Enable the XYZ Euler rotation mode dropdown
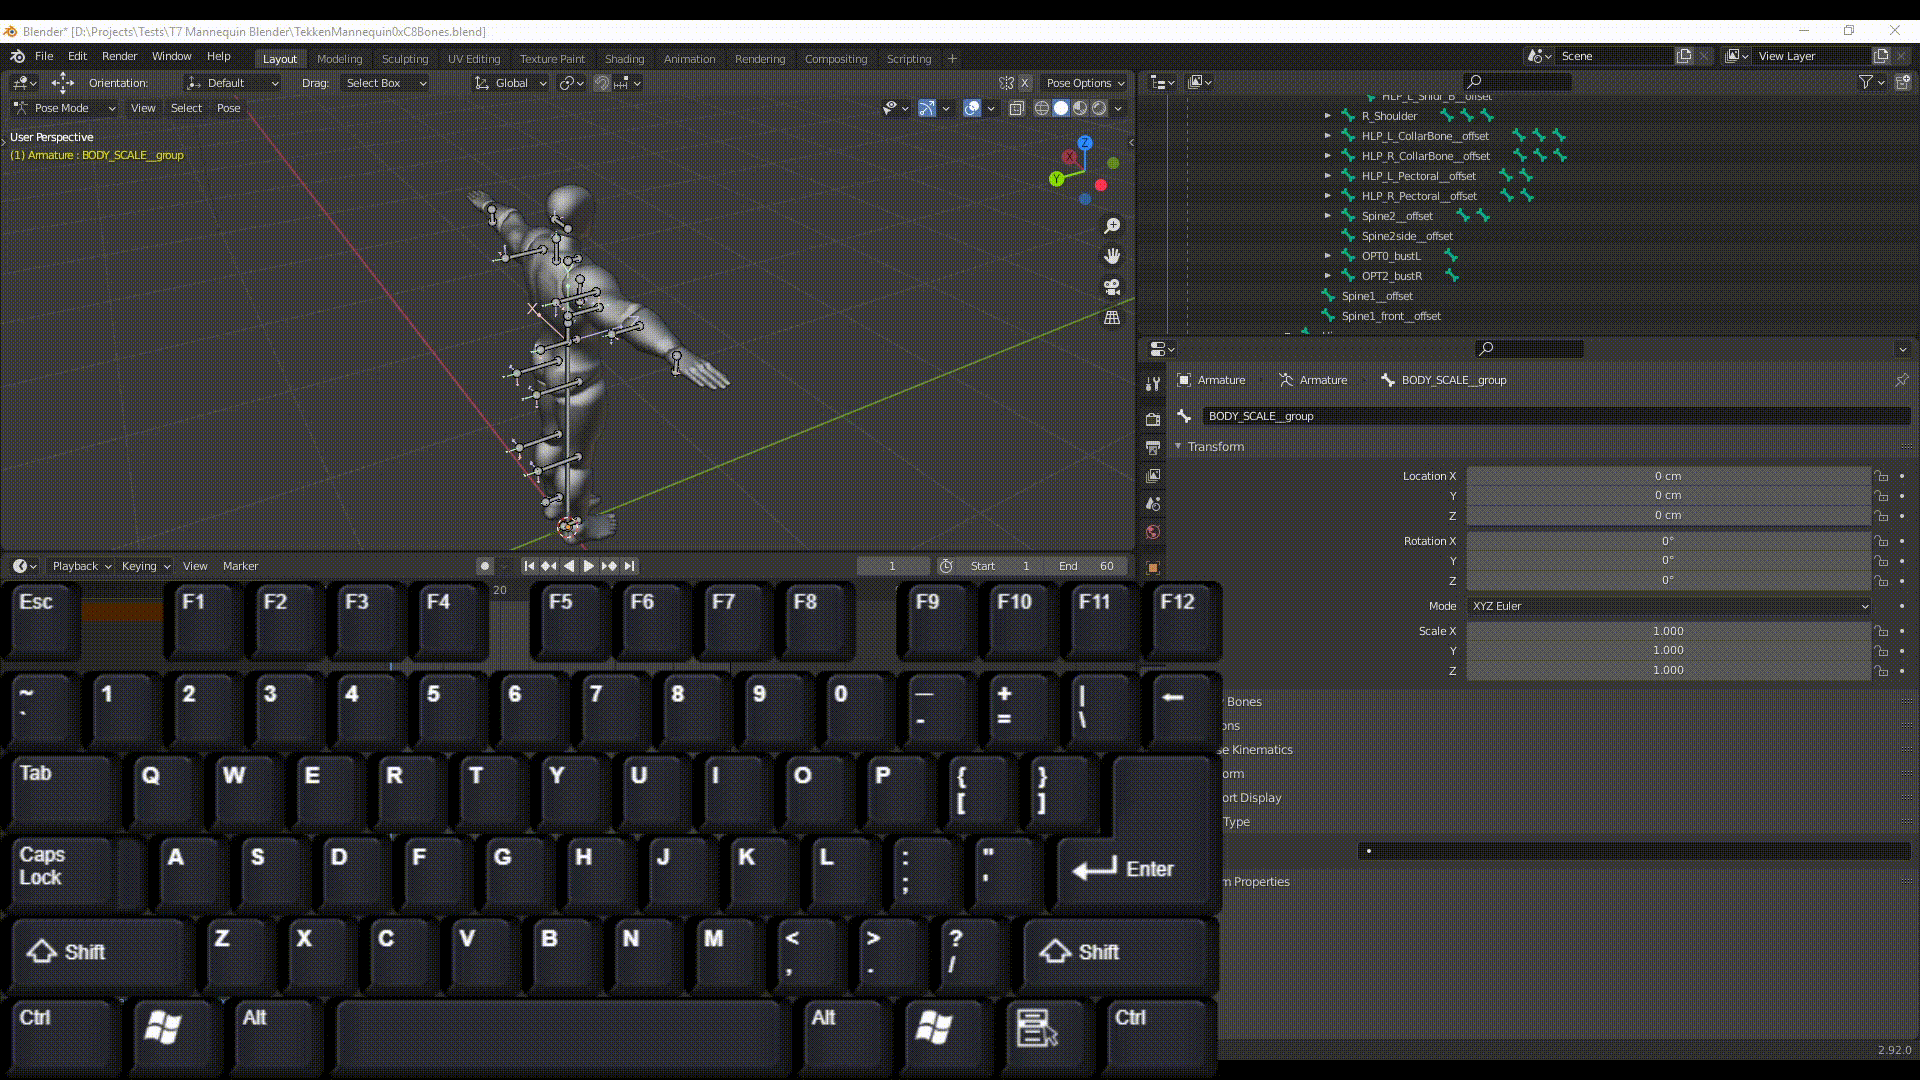Viewport: 1920px width, 1080px height. click(x=1668, y=605)
